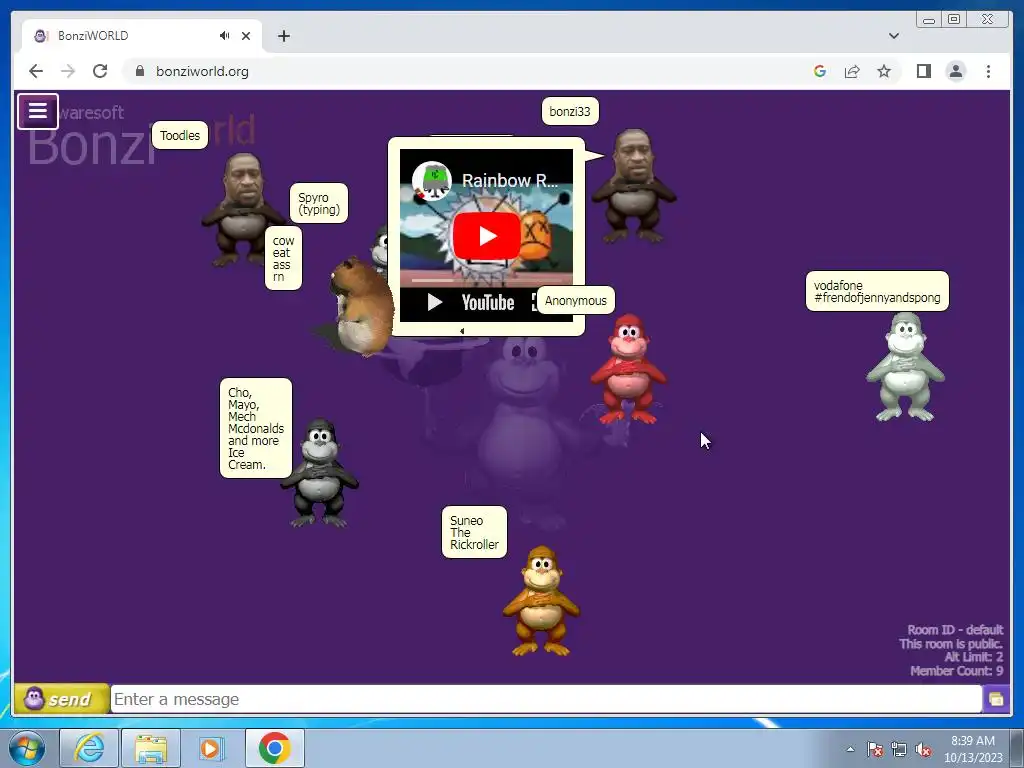Image resolution: width=1024 pixels, height=768 pixels.
Task: Click the Rainbow R... video title
Action: pos(510,180)
